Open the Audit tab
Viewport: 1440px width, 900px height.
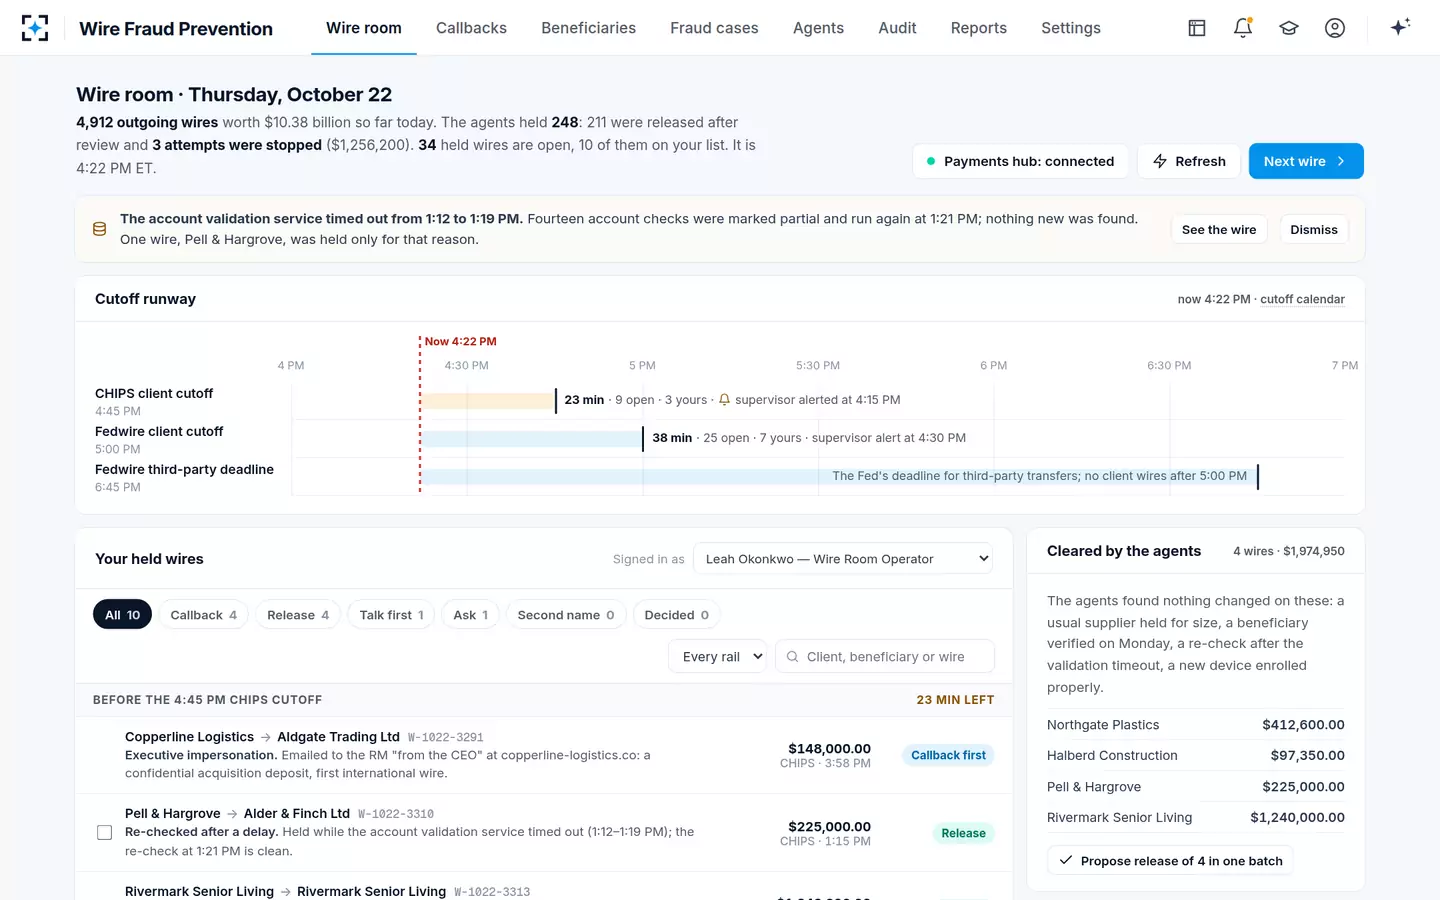click(897, 28)
